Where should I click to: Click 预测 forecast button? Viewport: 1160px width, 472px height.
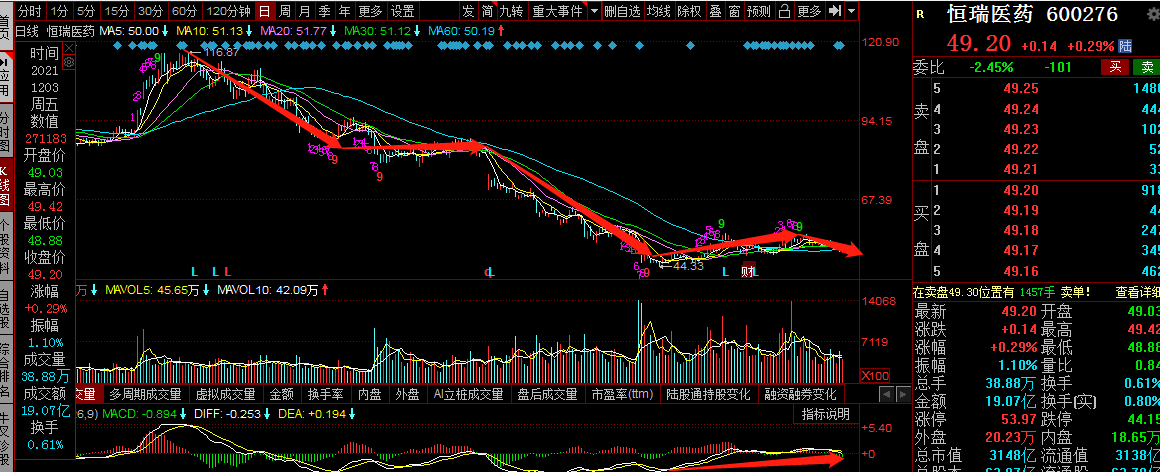tap(758, 11)
